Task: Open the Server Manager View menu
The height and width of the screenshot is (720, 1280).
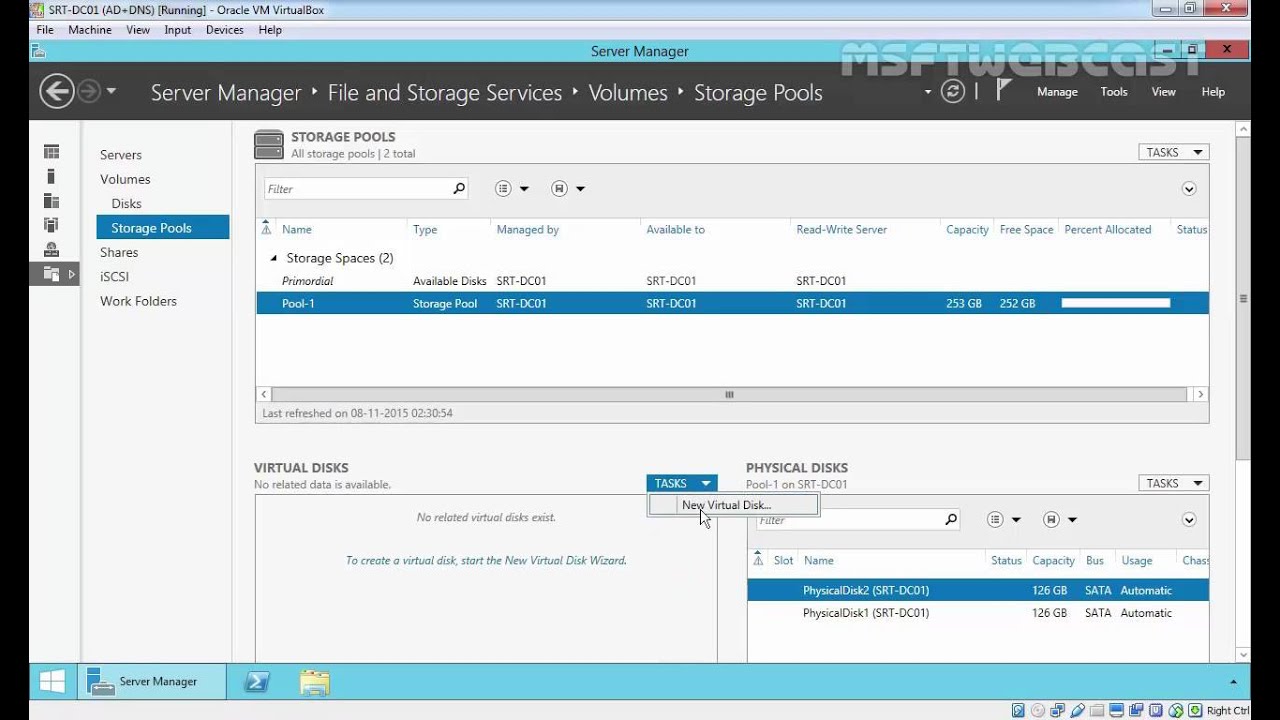Action: point(1163,92)
